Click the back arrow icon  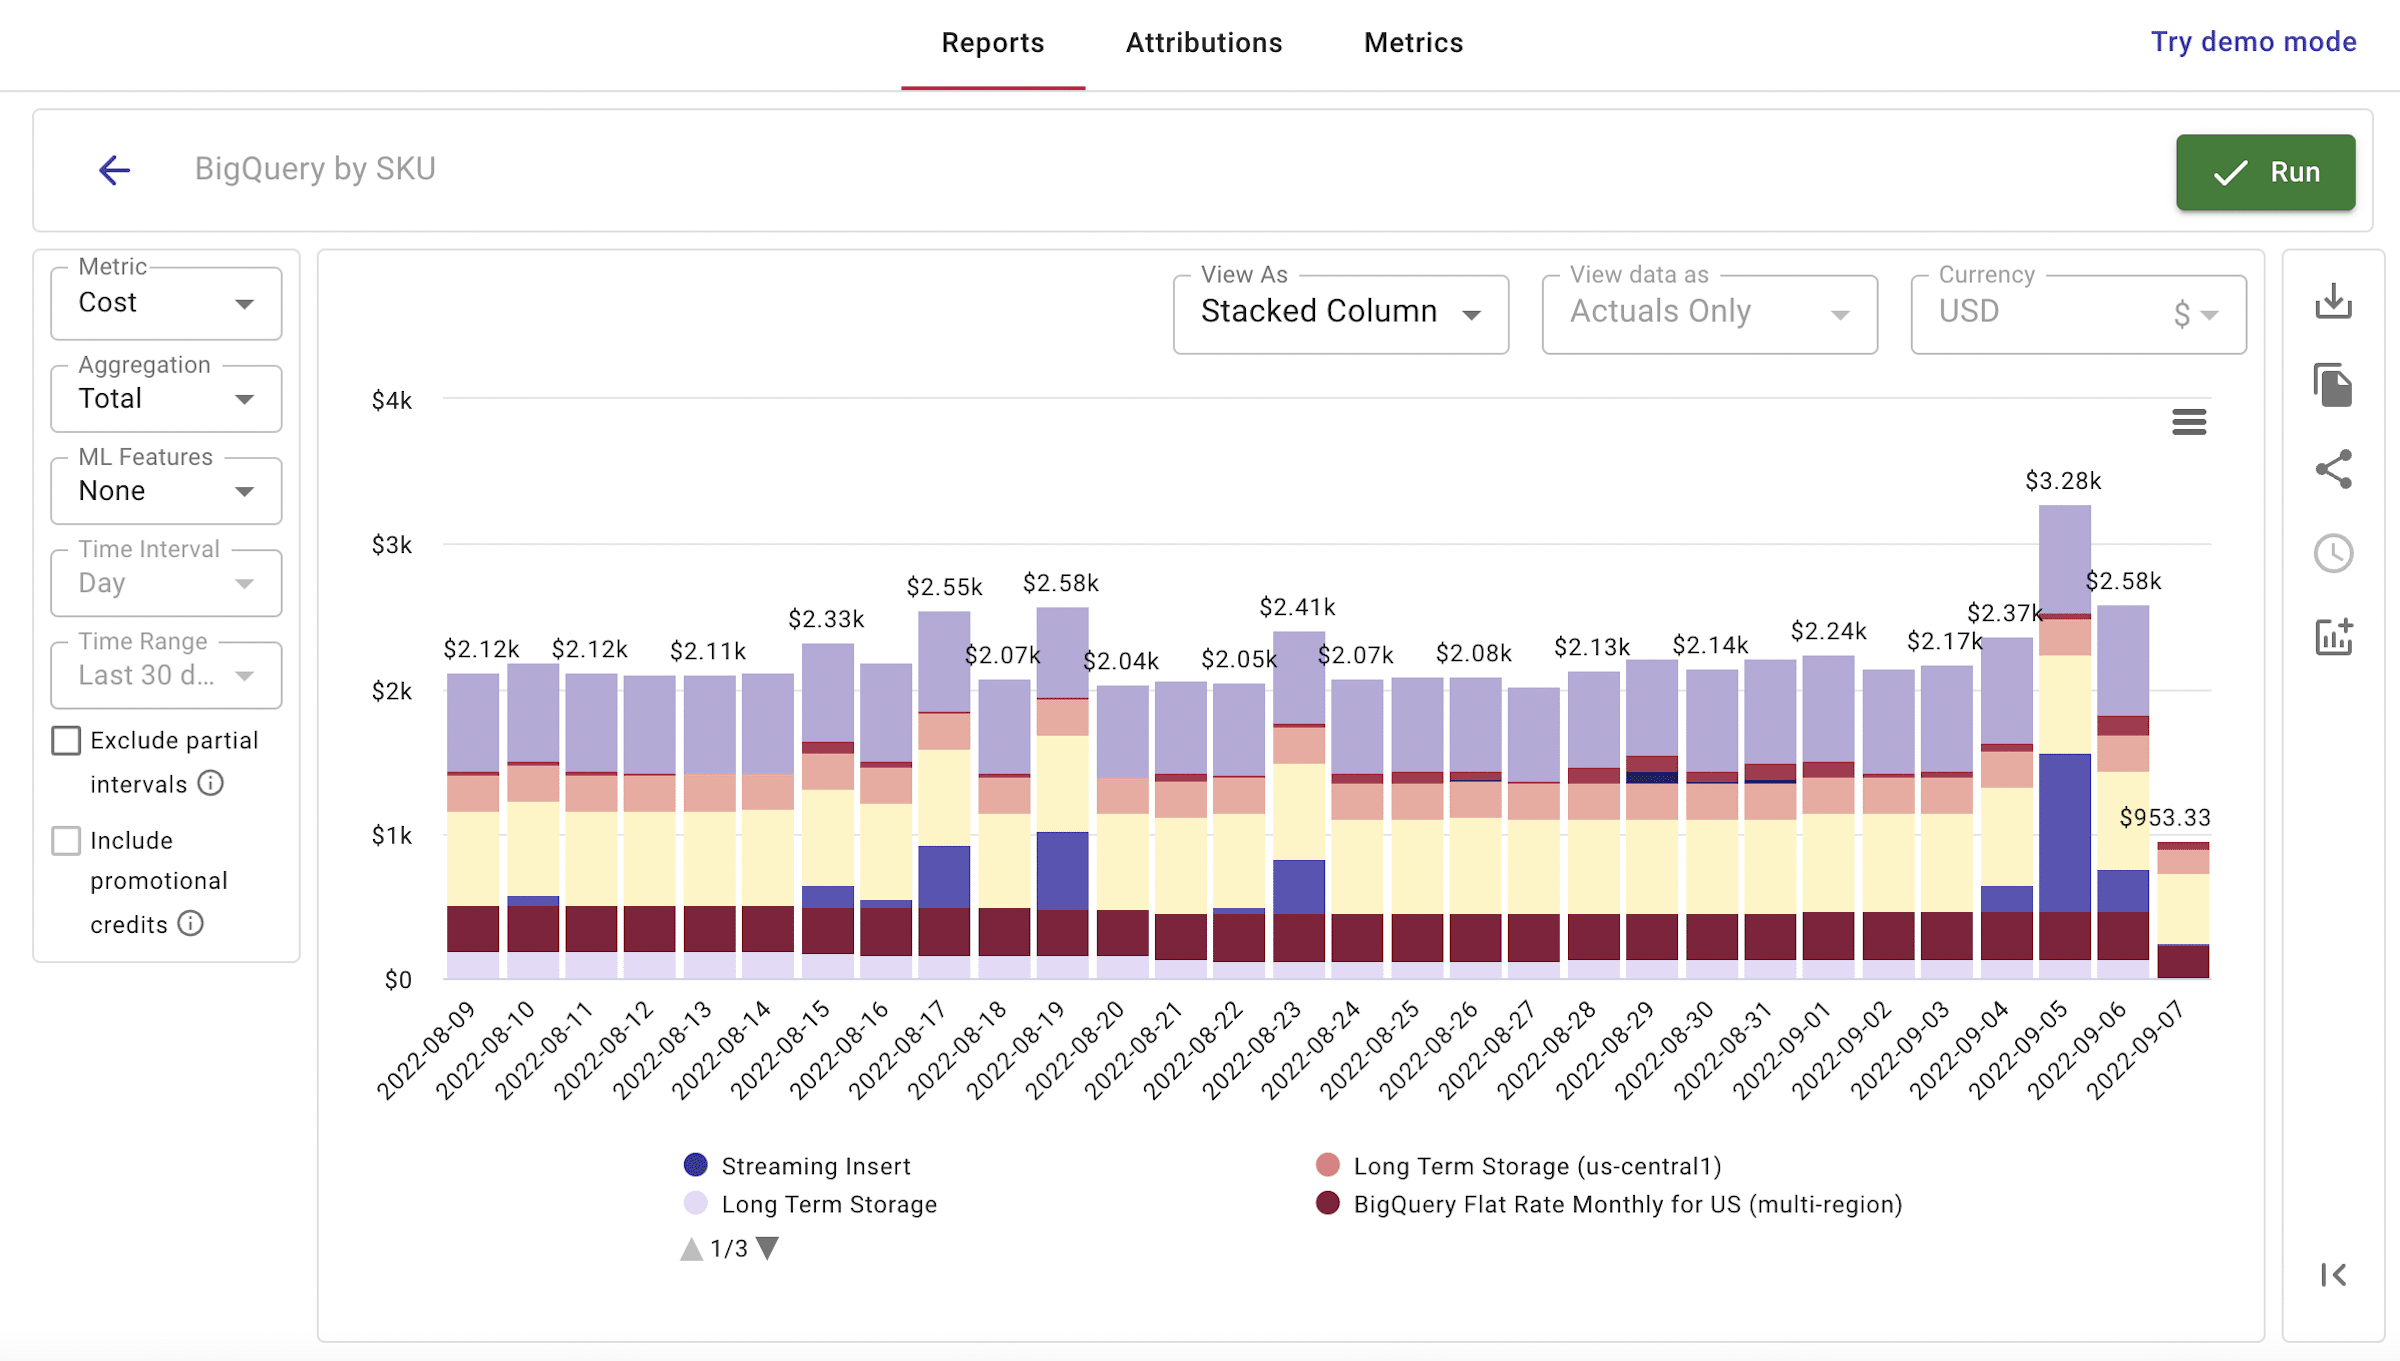pyautogui.click(x=115, y=170)
